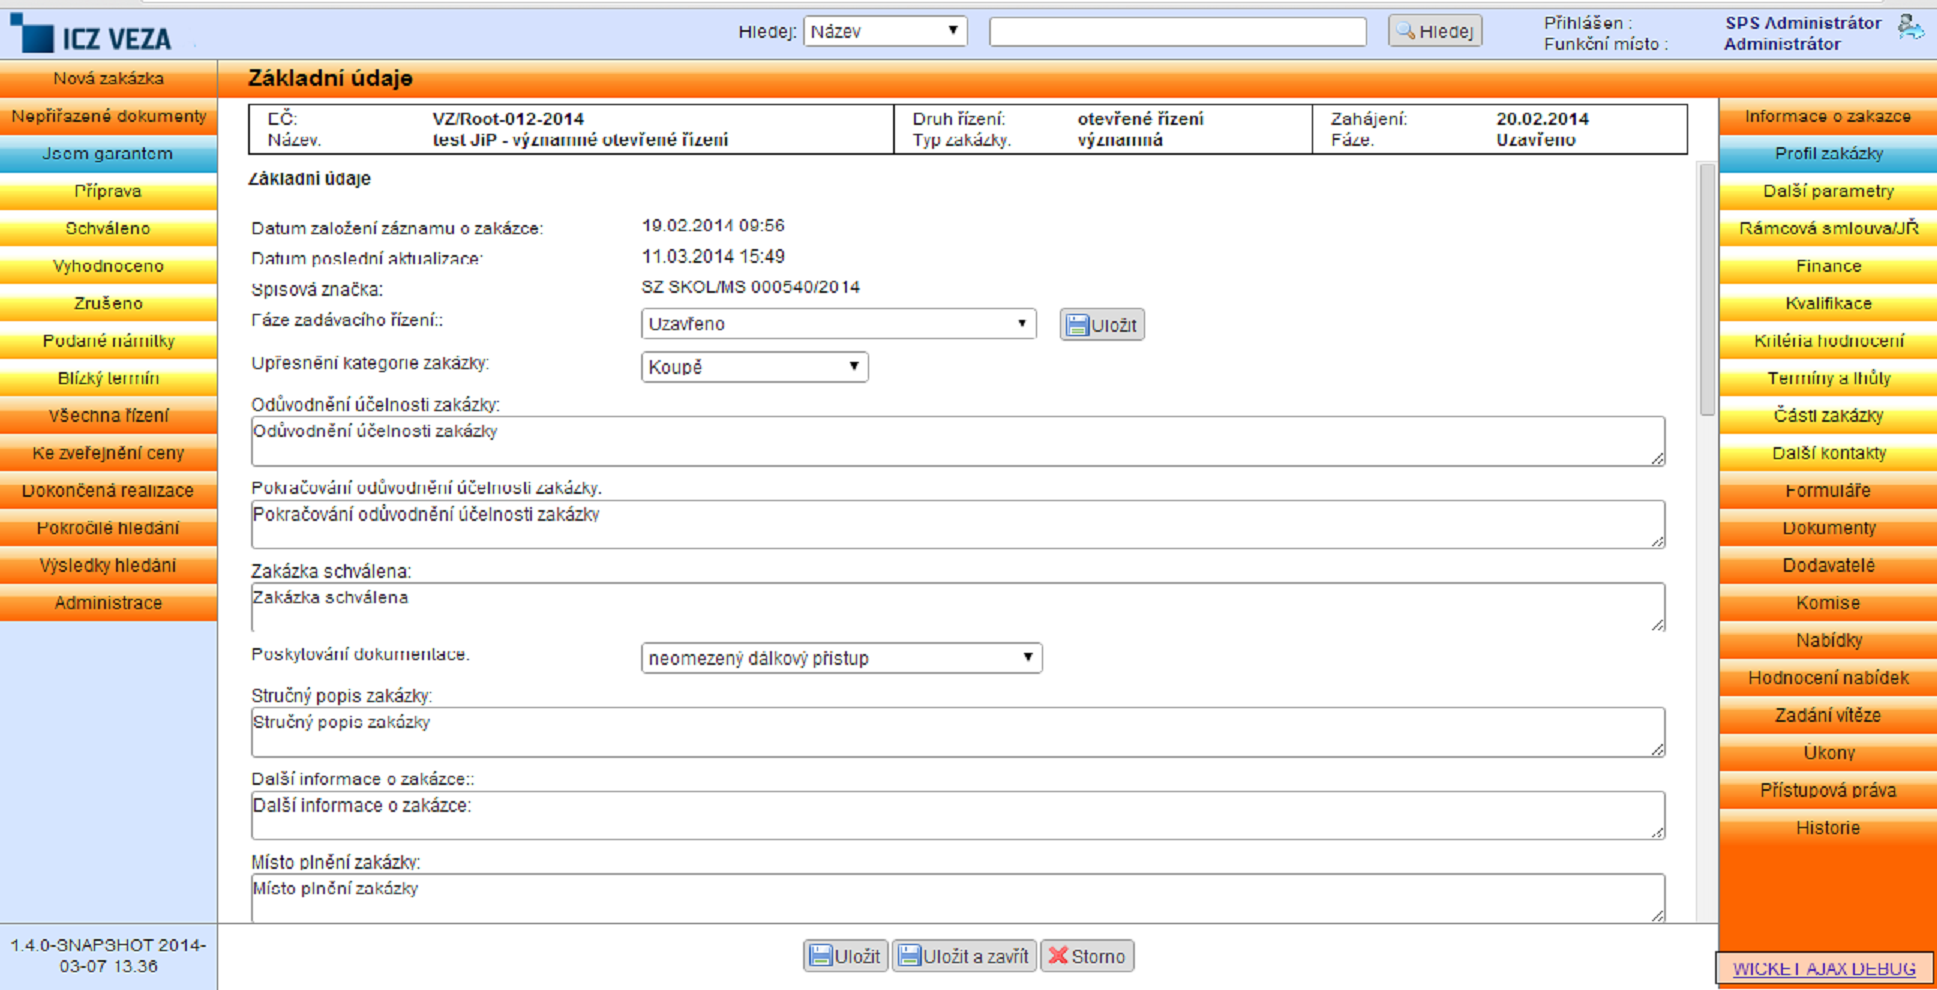The image size is (1937, 990).
Task: Click in Další informace o zakázce text area
Action: 957,815
